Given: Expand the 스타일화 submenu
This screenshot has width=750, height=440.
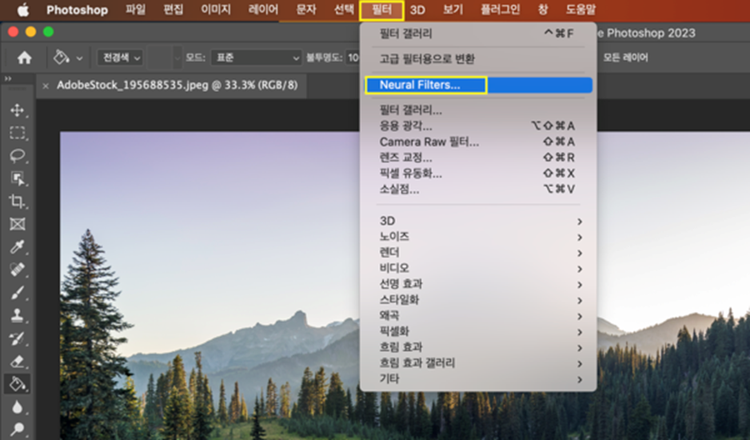Looking at the screenshot, I should [478, 300].
